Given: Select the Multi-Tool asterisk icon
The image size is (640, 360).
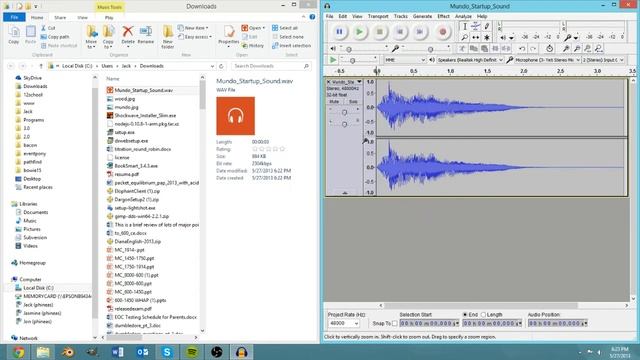Looking at the screenshot, I should (x=487, y=37).
